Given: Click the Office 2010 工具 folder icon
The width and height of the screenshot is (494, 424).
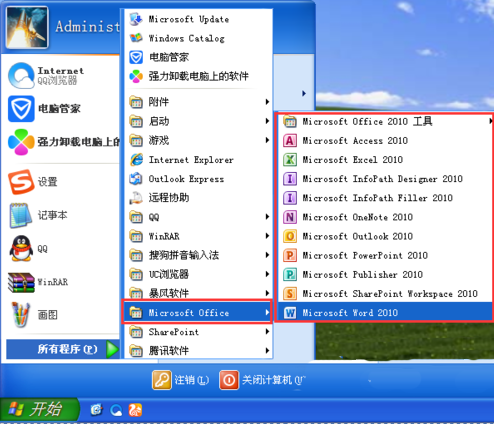Looking at the screenshot, I should tap(290, 122).
